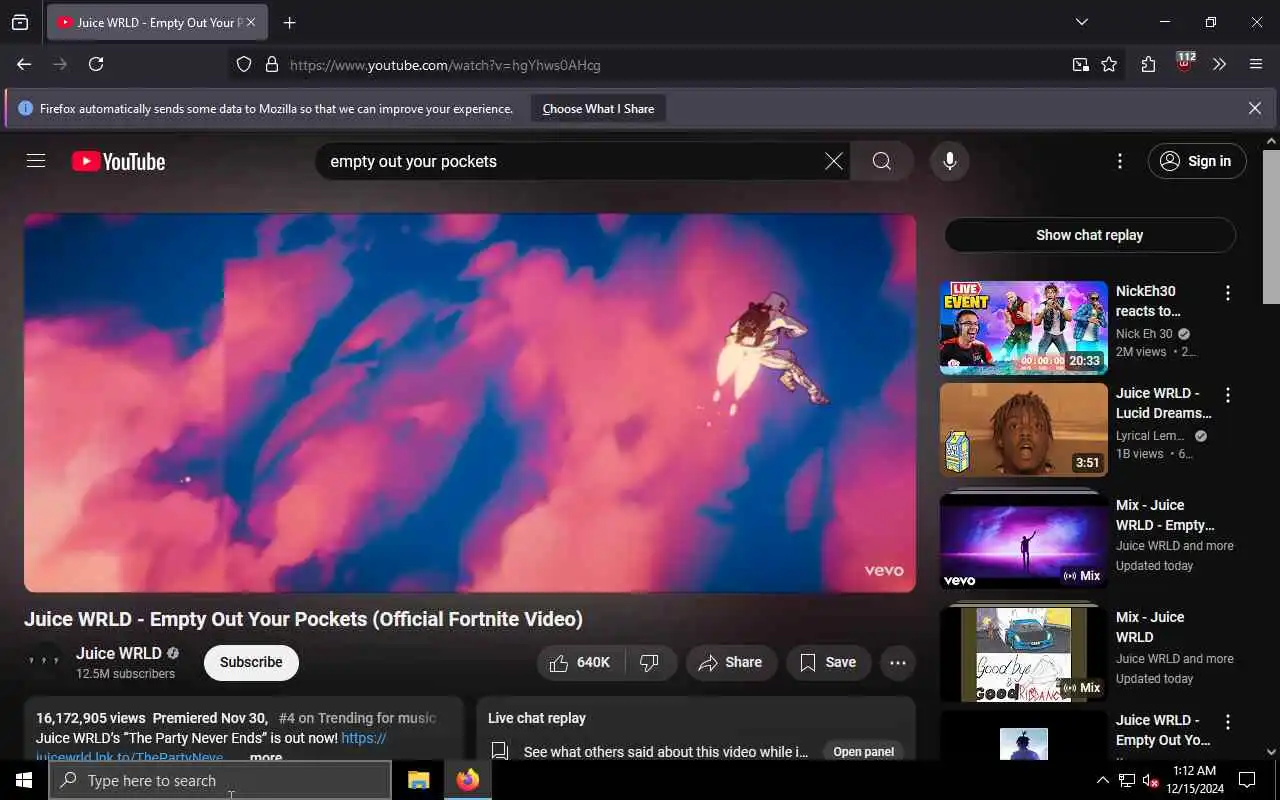Show more toolbar tools chevrons
Screen dimensions: 1280x800
pyautogui.click(x=1219, y=65)
